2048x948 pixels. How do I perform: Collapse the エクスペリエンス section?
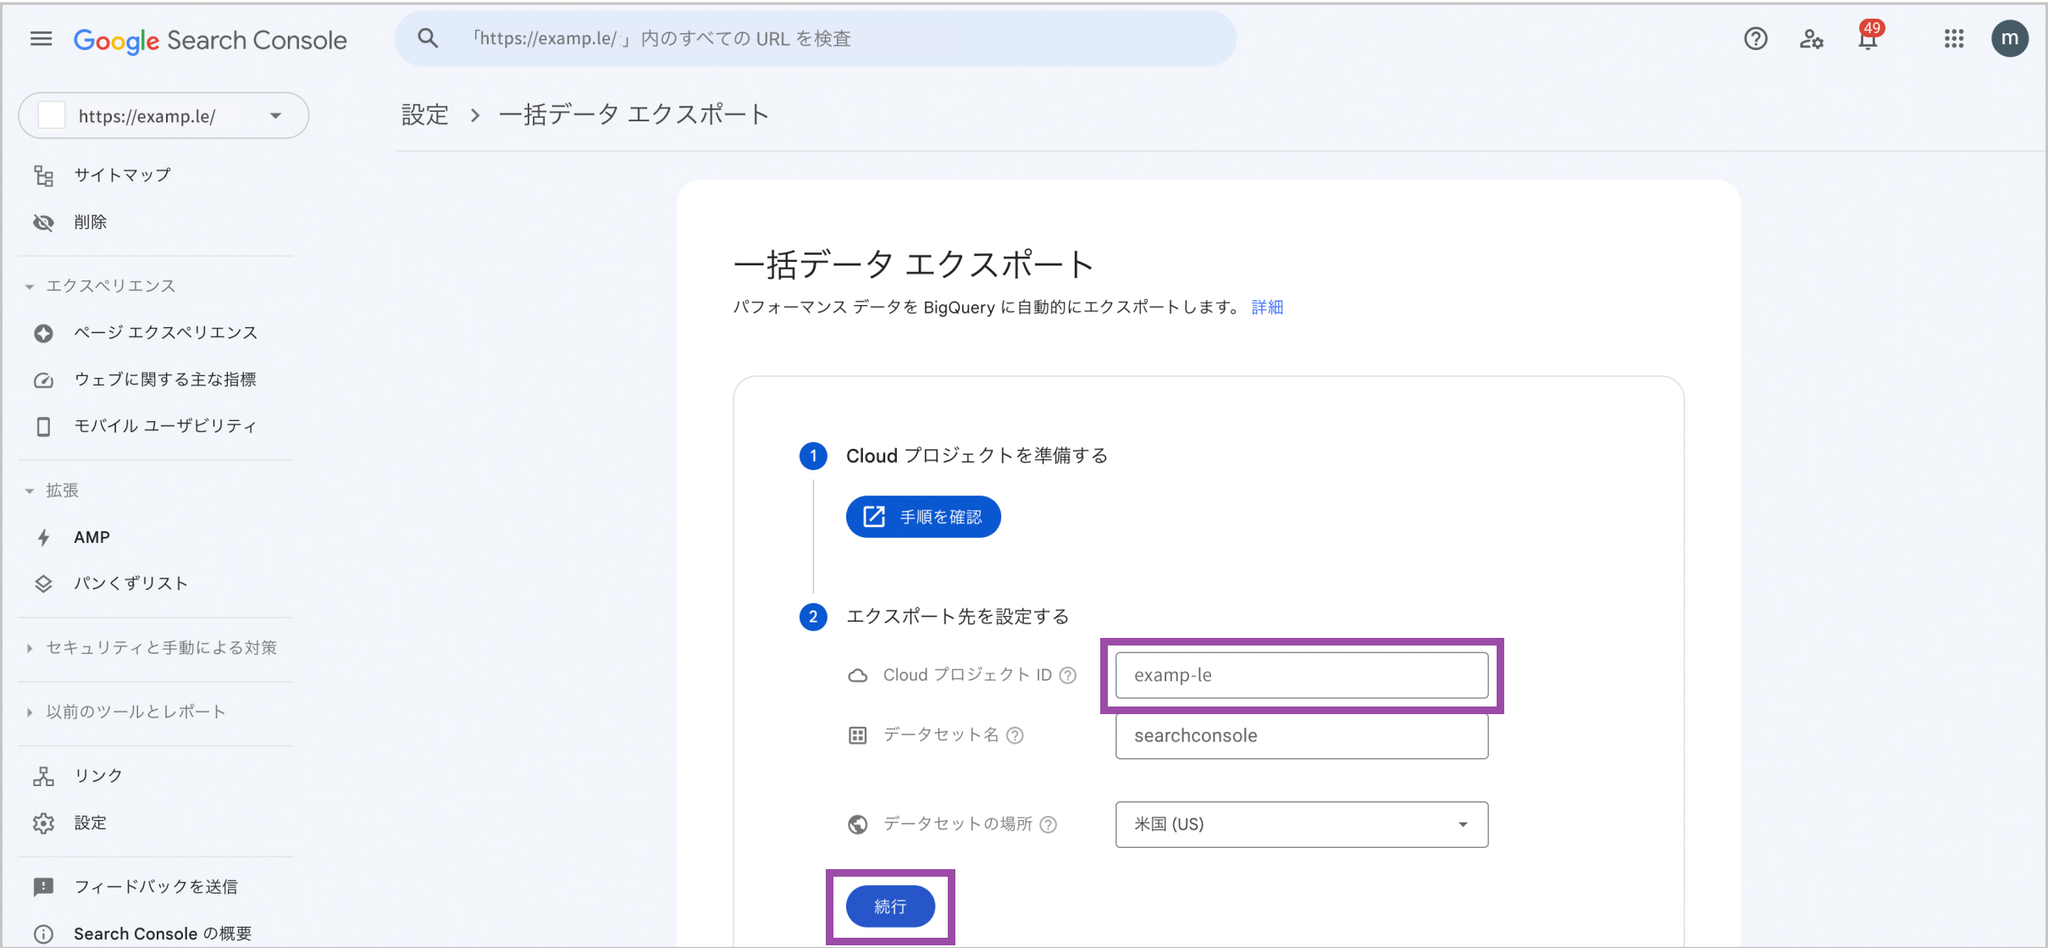[30, 286]
